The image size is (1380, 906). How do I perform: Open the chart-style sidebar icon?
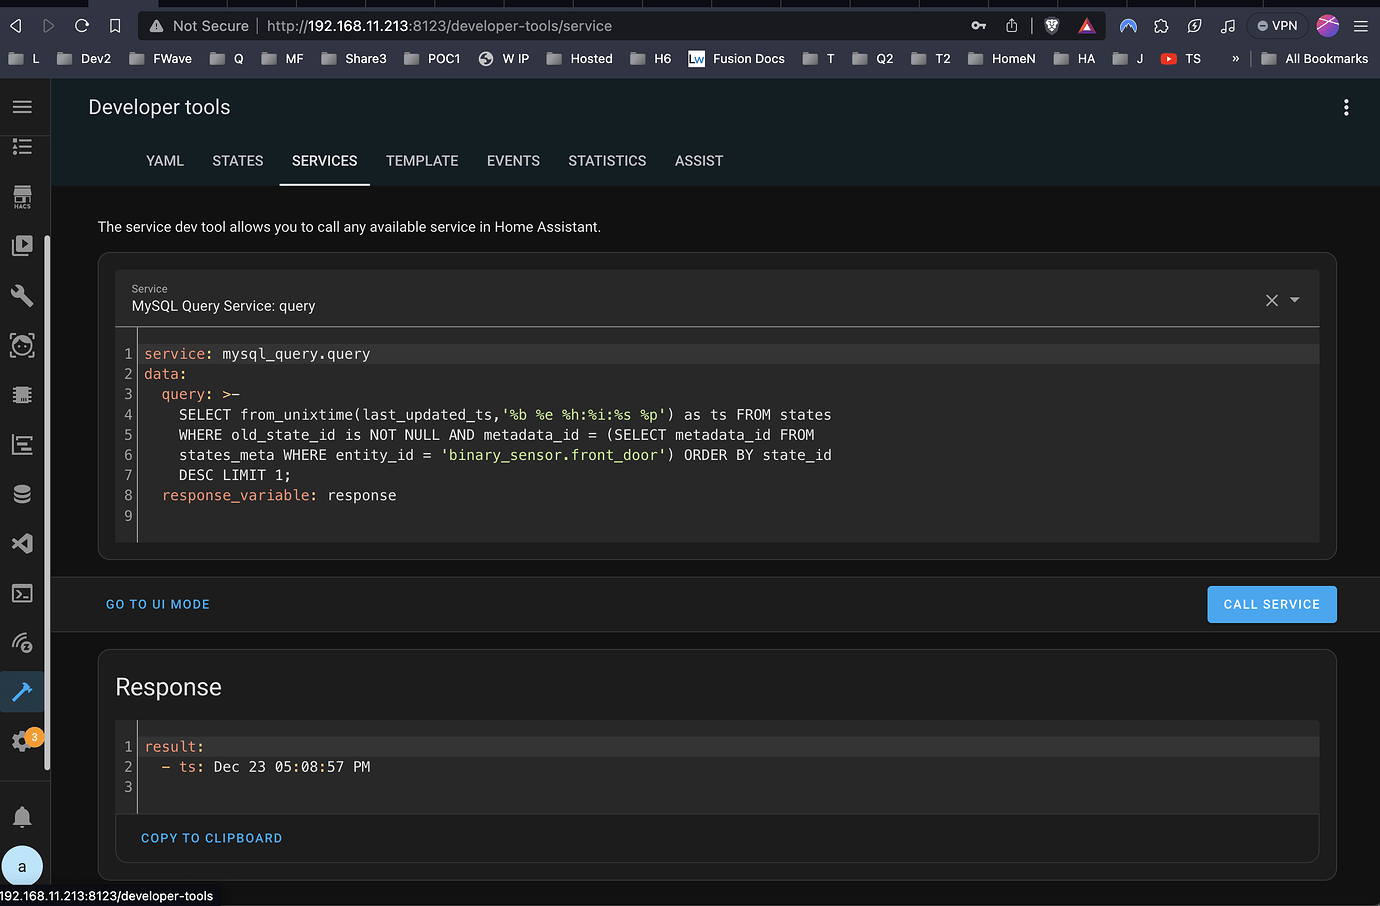(x=22, y=444)
